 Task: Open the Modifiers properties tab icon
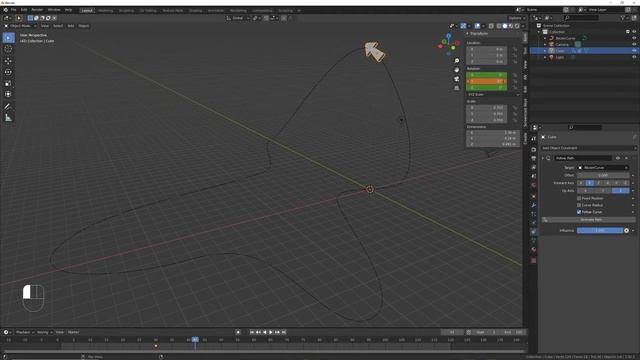(533, 205)
